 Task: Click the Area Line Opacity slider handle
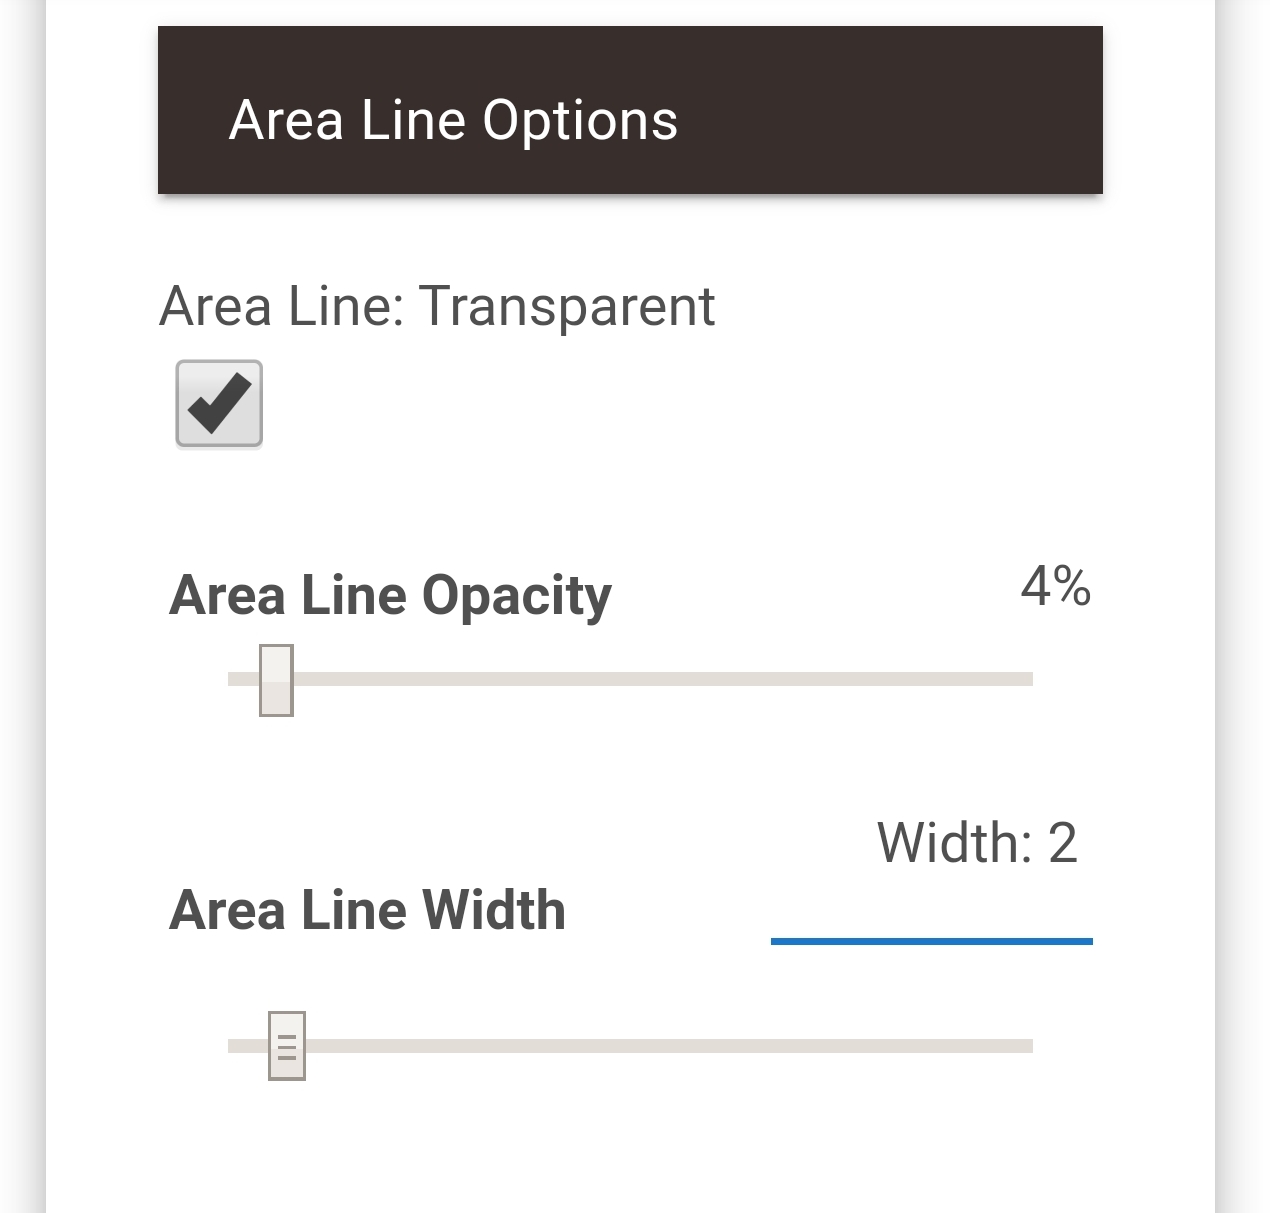[276, 680]
